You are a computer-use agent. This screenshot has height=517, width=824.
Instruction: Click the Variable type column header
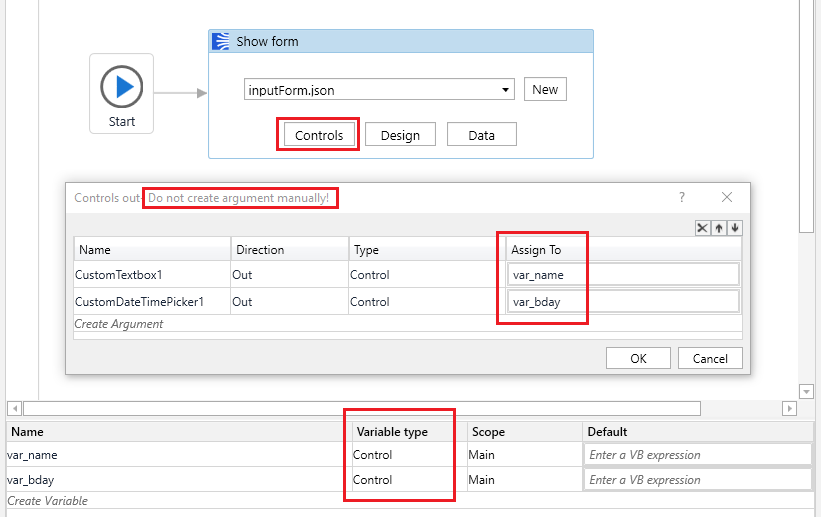coord(409,432)
